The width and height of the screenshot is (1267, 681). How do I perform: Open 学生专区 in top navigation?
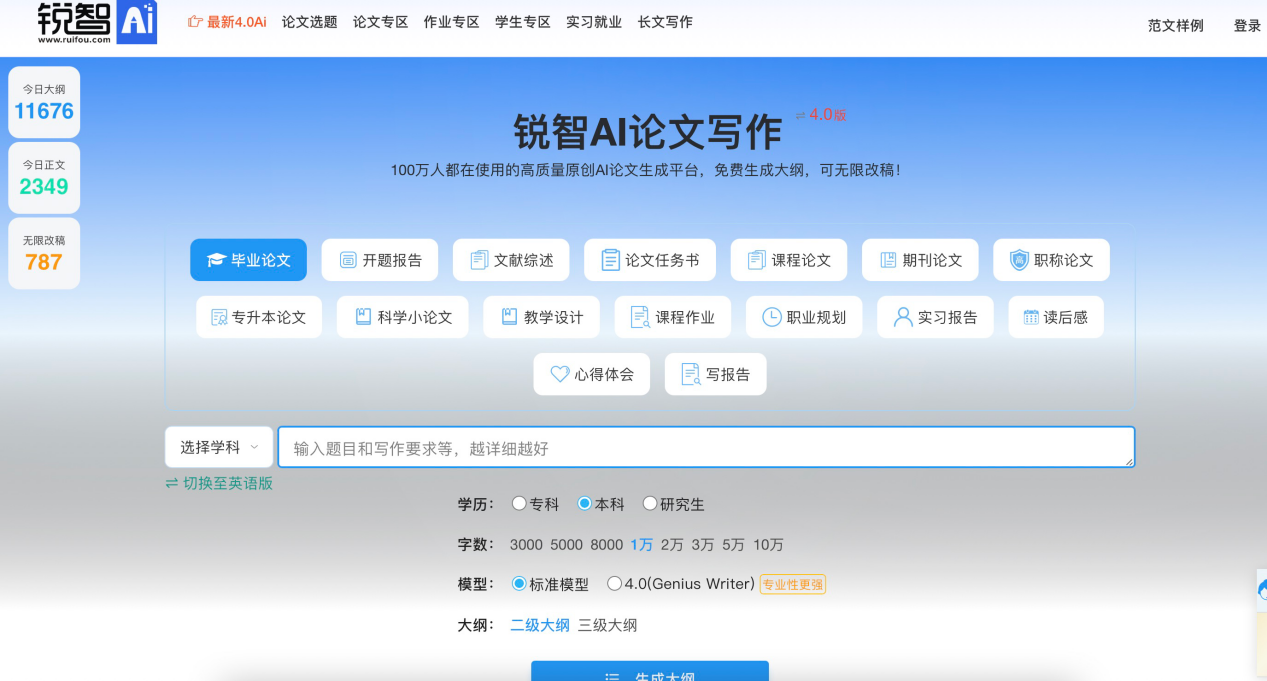pyautogui.click(x=523, y=22)
